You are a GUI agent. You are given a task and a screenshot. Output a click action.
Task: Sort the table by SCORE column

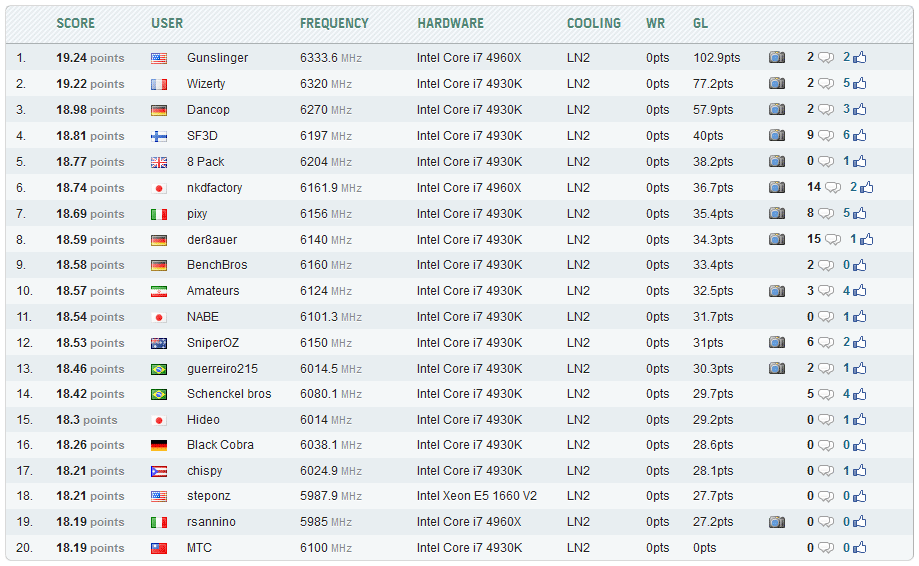tap(75, 23)
